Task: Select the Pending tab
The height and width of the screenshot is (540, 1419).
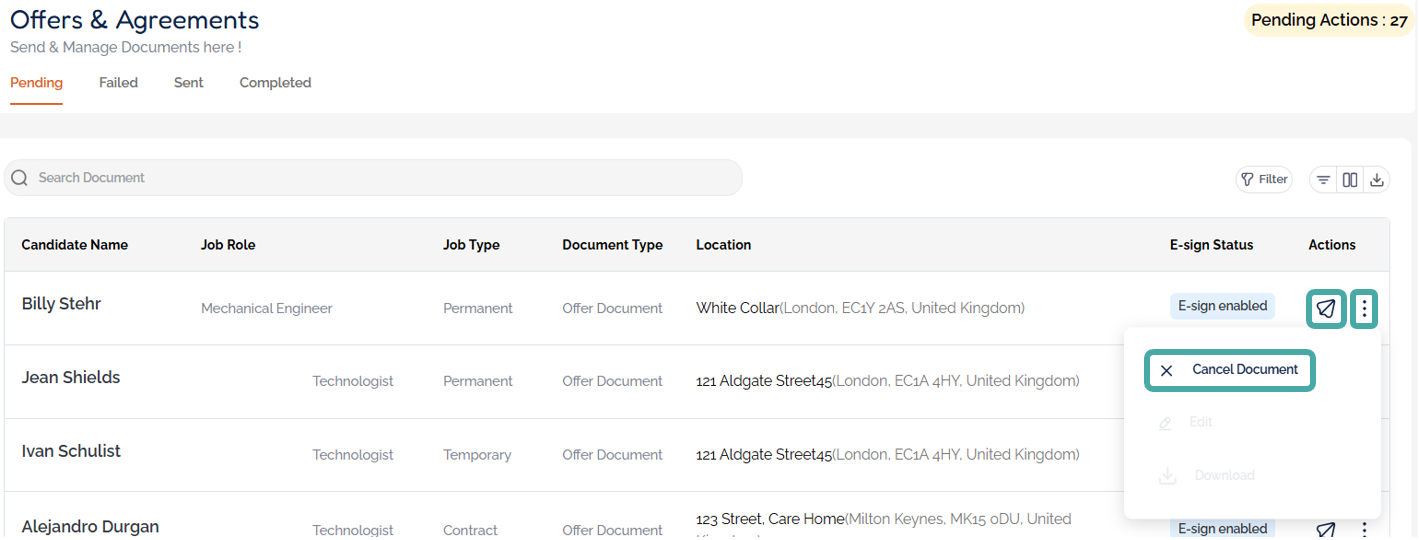Action: pyautogui.click(x=36, y=83)
